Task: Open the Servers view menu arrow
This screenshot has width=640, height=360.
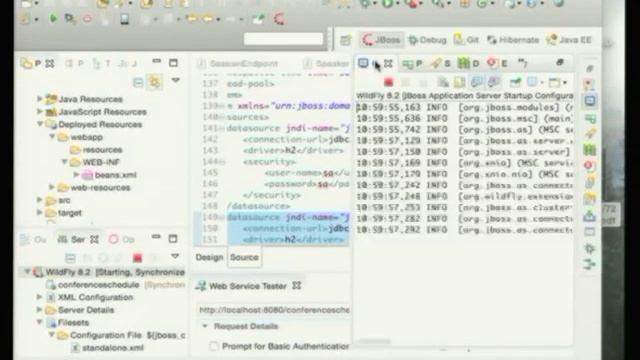Action: click(175, 256)
